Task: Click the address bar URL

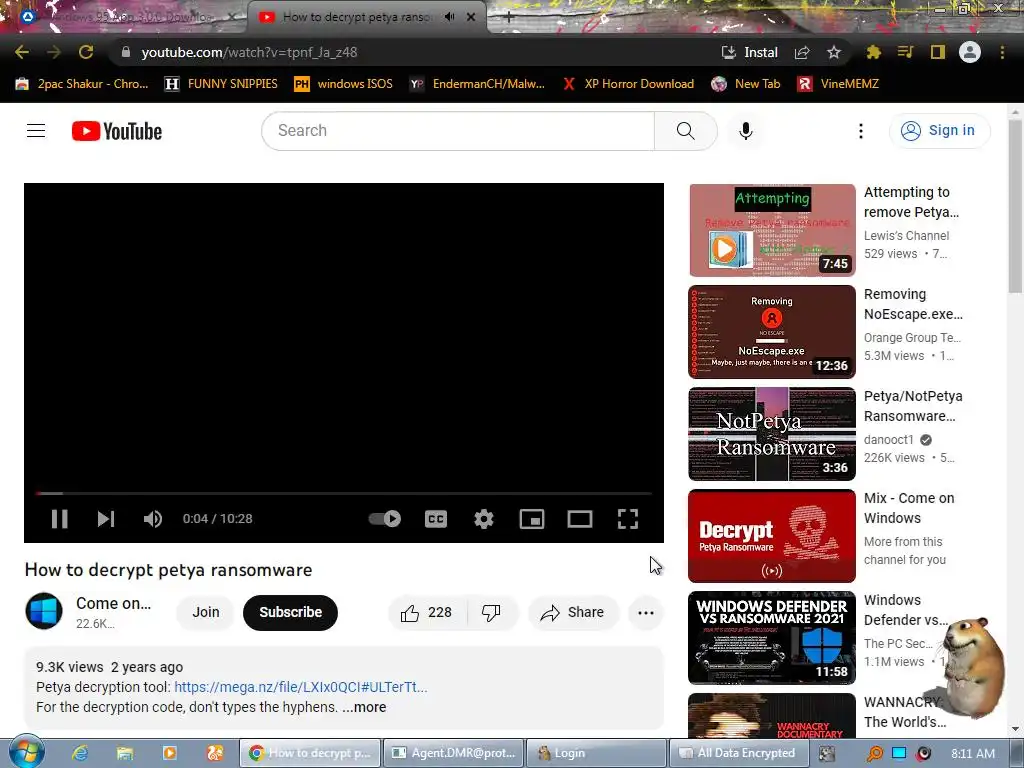Action: coord(249,52)
